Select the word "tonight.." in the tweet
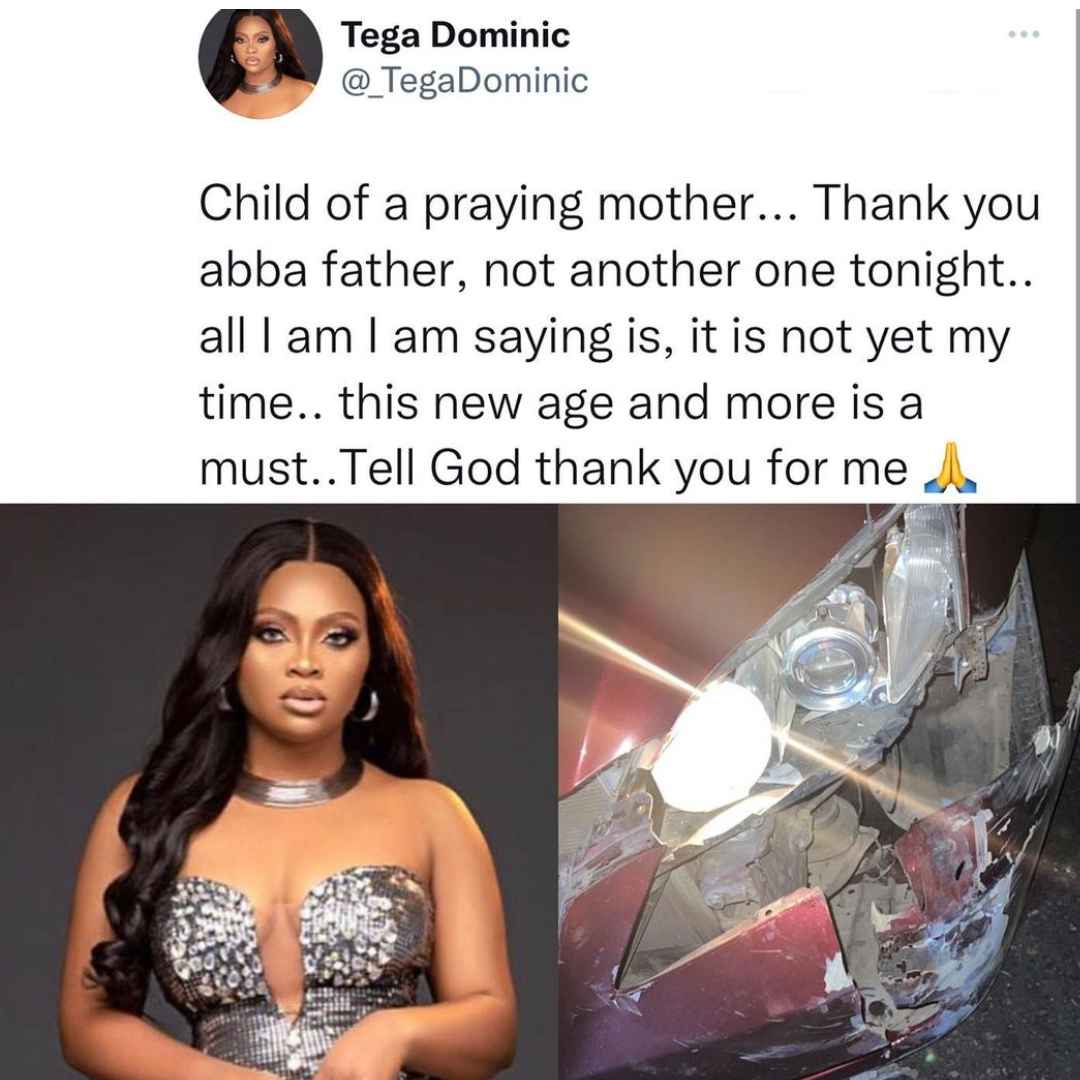Screen dimensions: 1080x1080 (942, 271)
